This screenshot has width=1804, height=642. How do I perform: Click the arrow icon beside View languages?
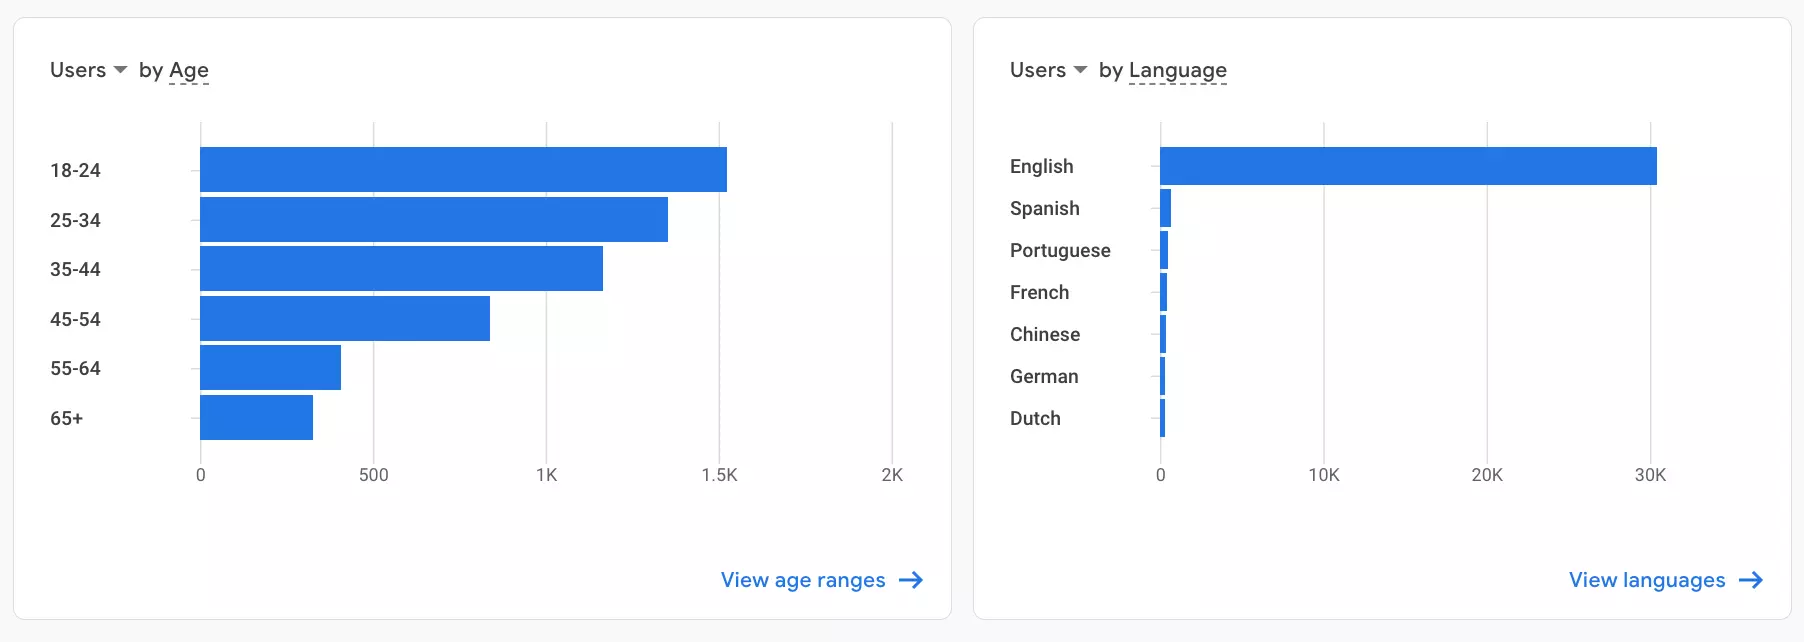coord(1751,580)
